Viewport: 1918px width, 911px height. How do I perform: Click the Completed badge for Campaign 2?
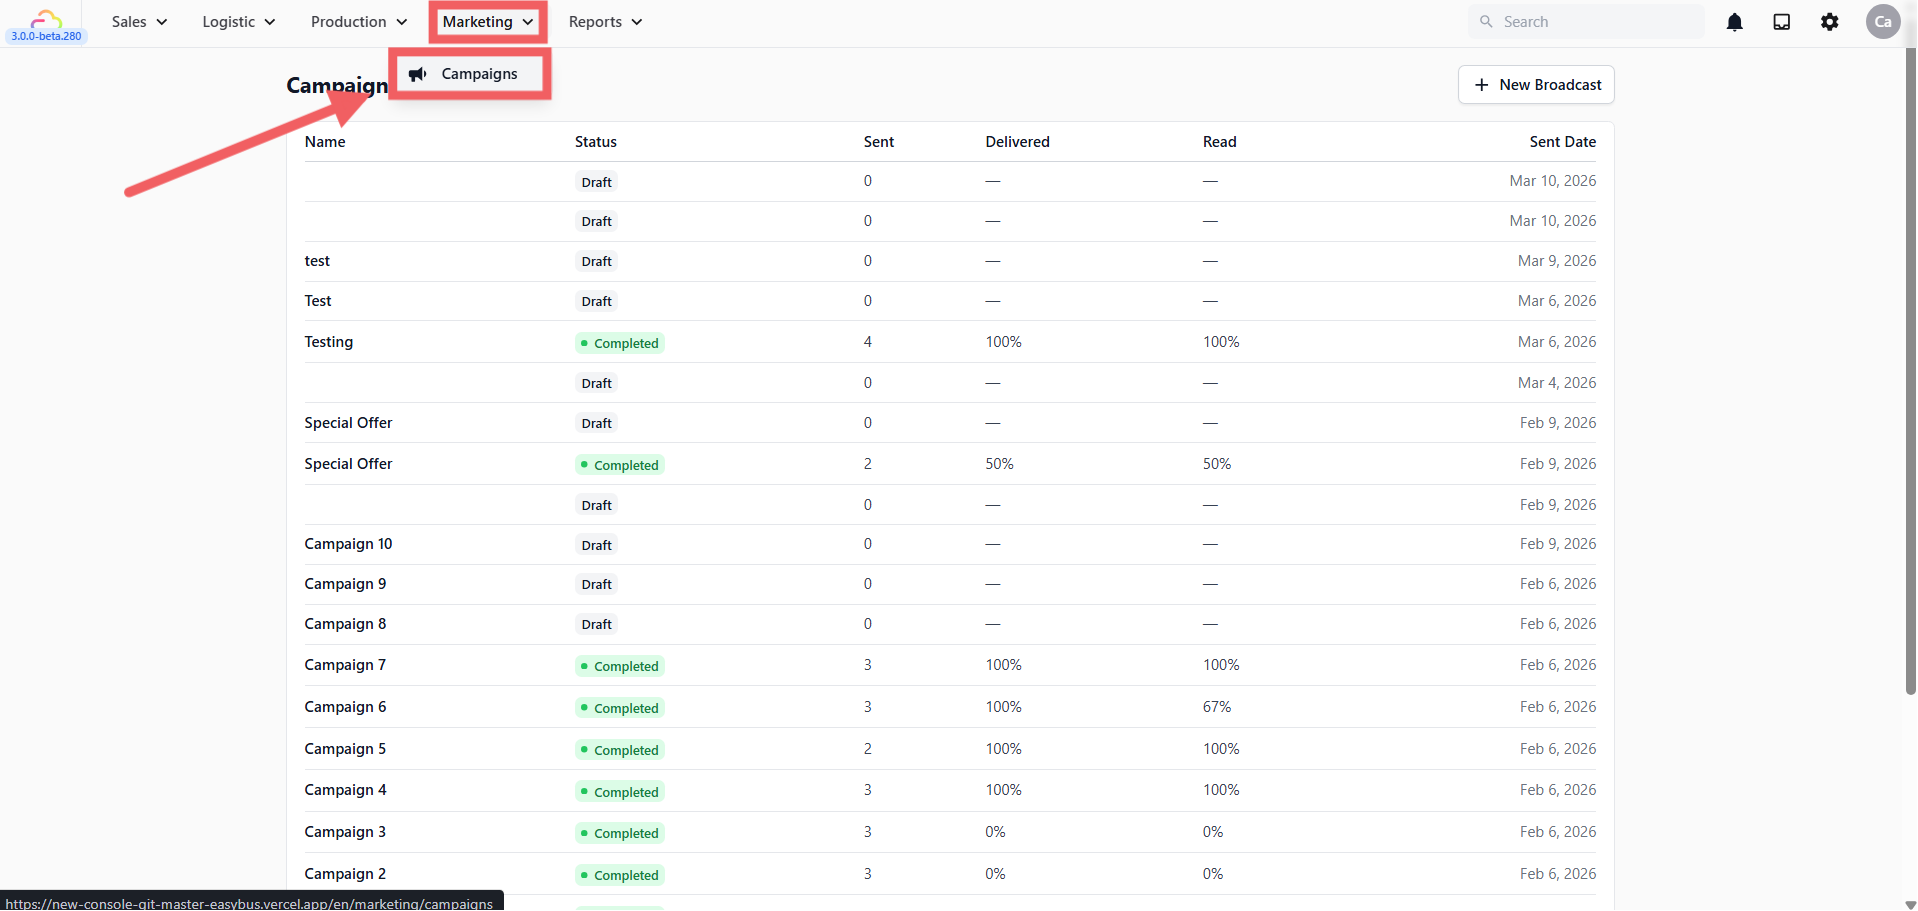(620, 875)
